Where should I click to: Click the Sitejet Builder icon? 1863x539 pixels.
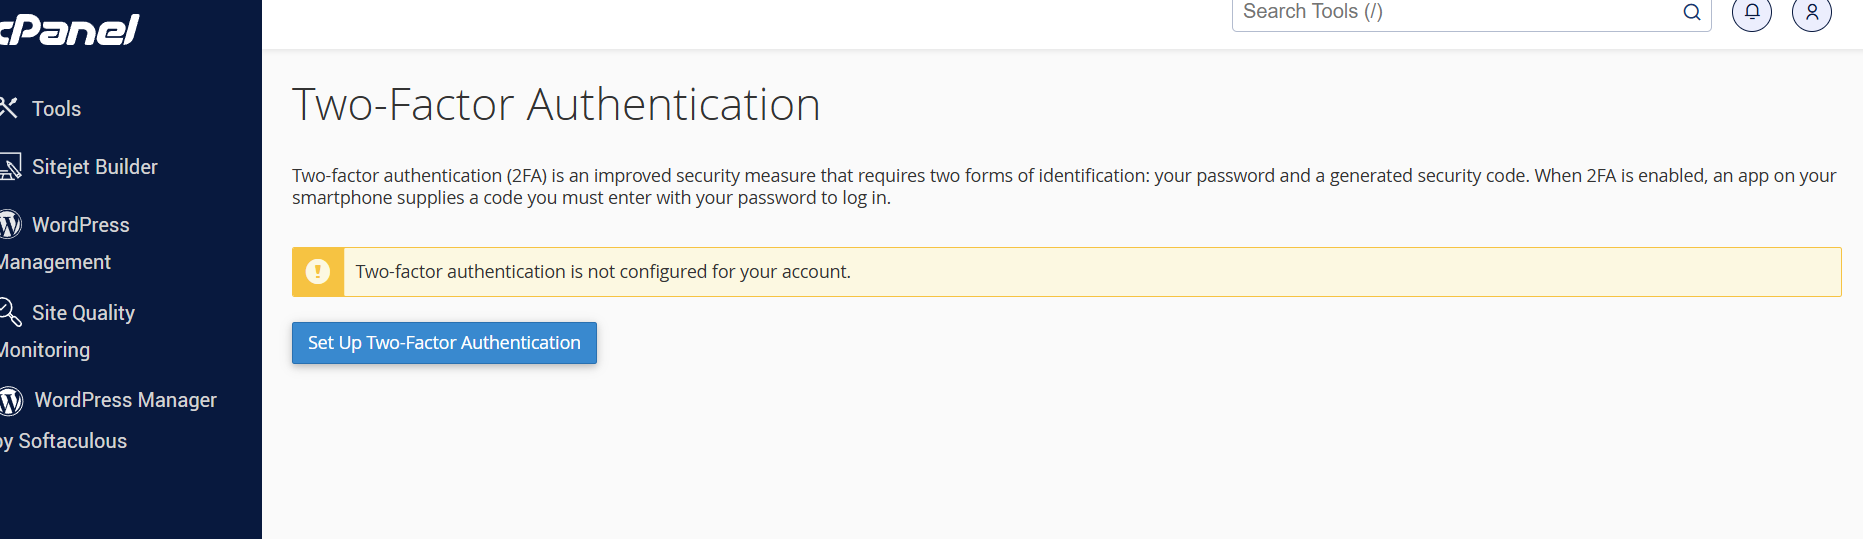[x=10, y=166]
